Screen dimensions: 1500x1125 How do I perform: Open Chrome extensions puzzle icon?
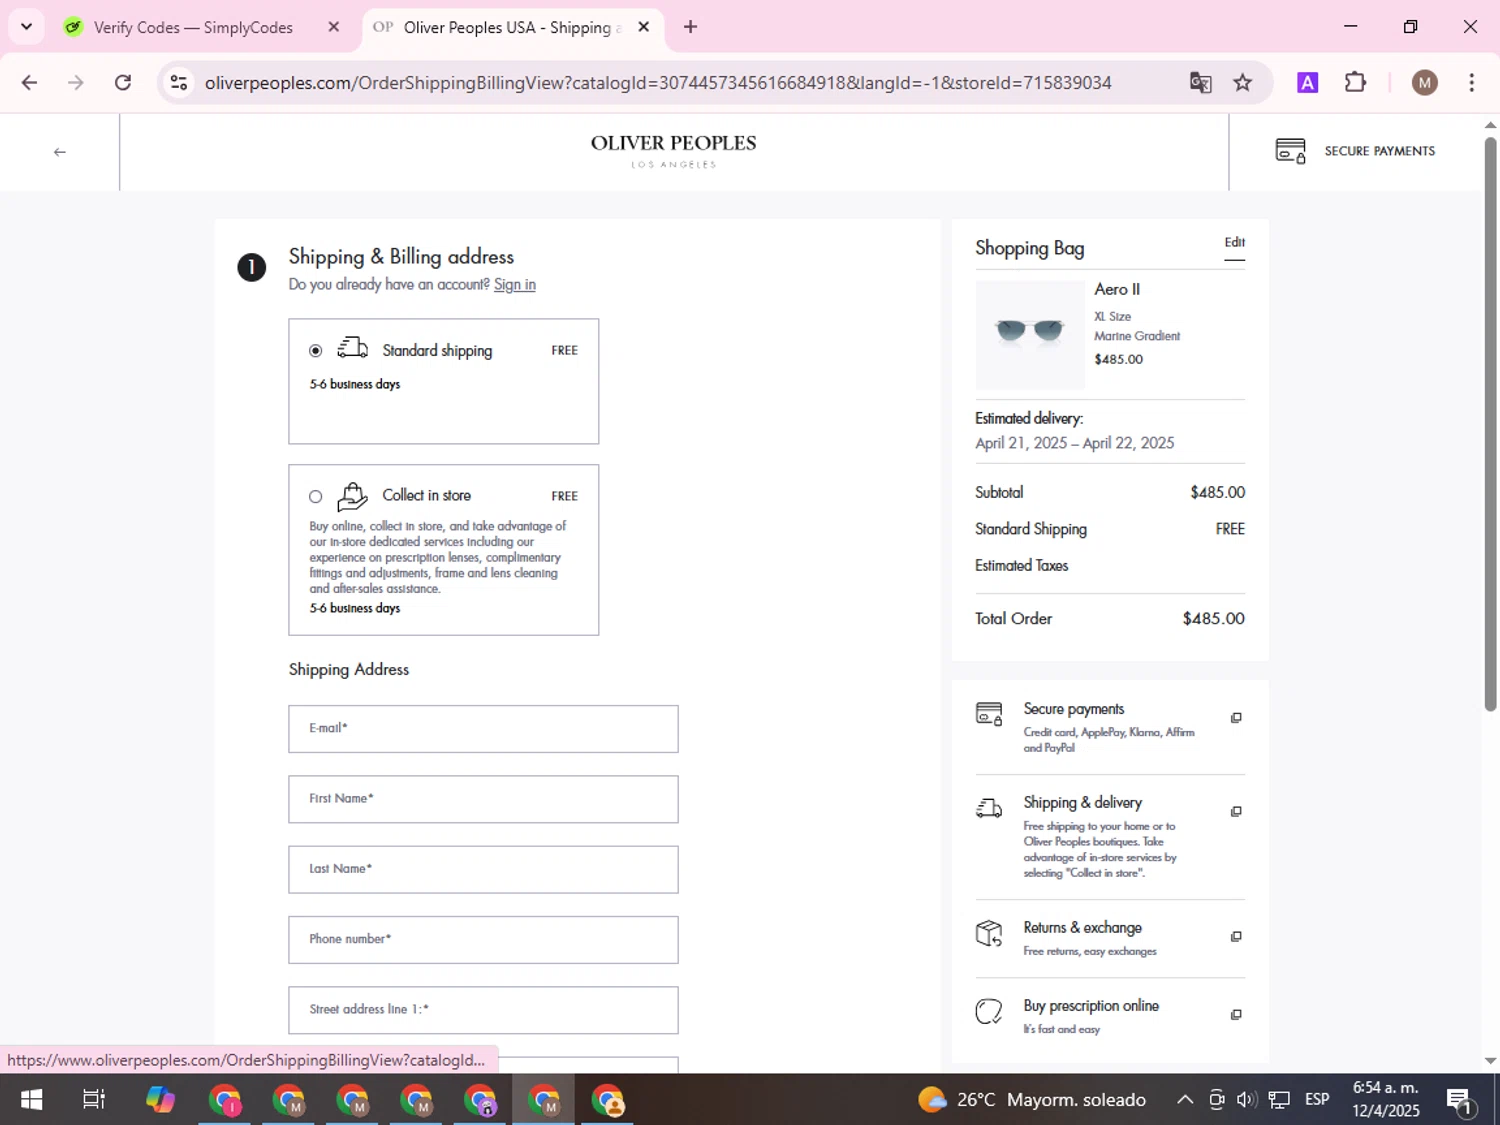(x=1355, y=83)
